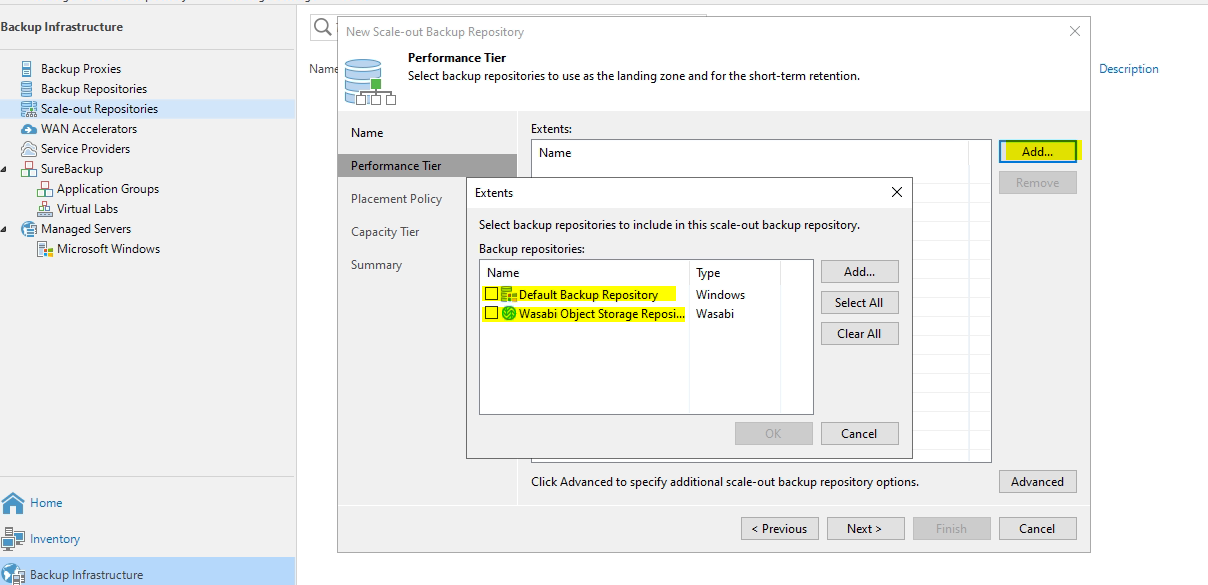Click the Description column header
The image size is (1208, 585).
[1129, 69]
